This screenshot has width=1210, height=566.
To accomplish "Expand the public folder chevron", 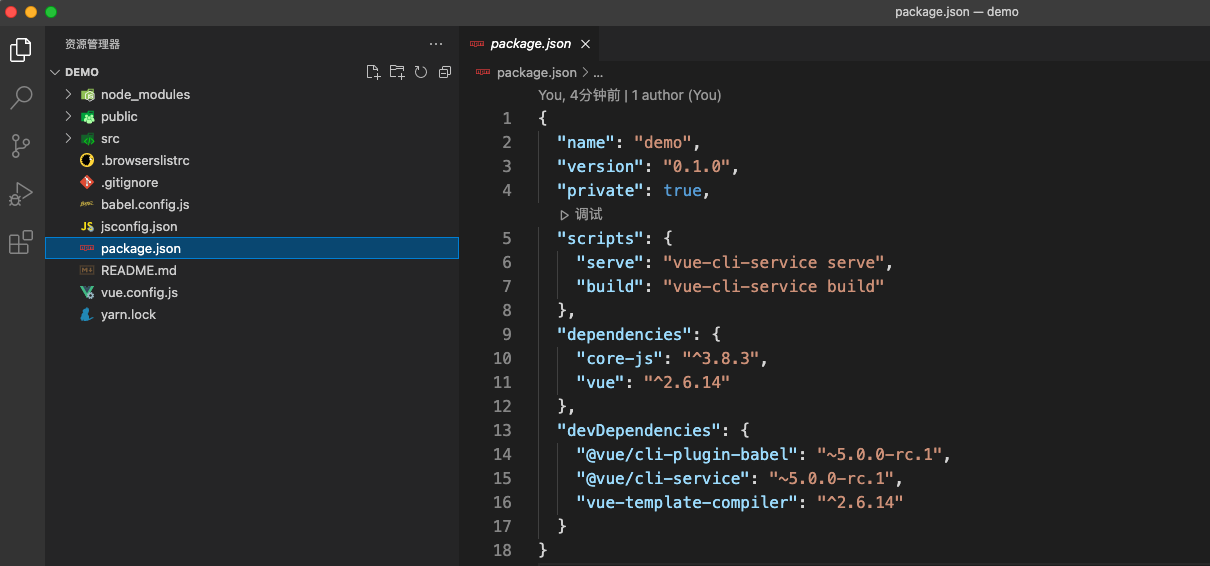I will tap(68, 116).
